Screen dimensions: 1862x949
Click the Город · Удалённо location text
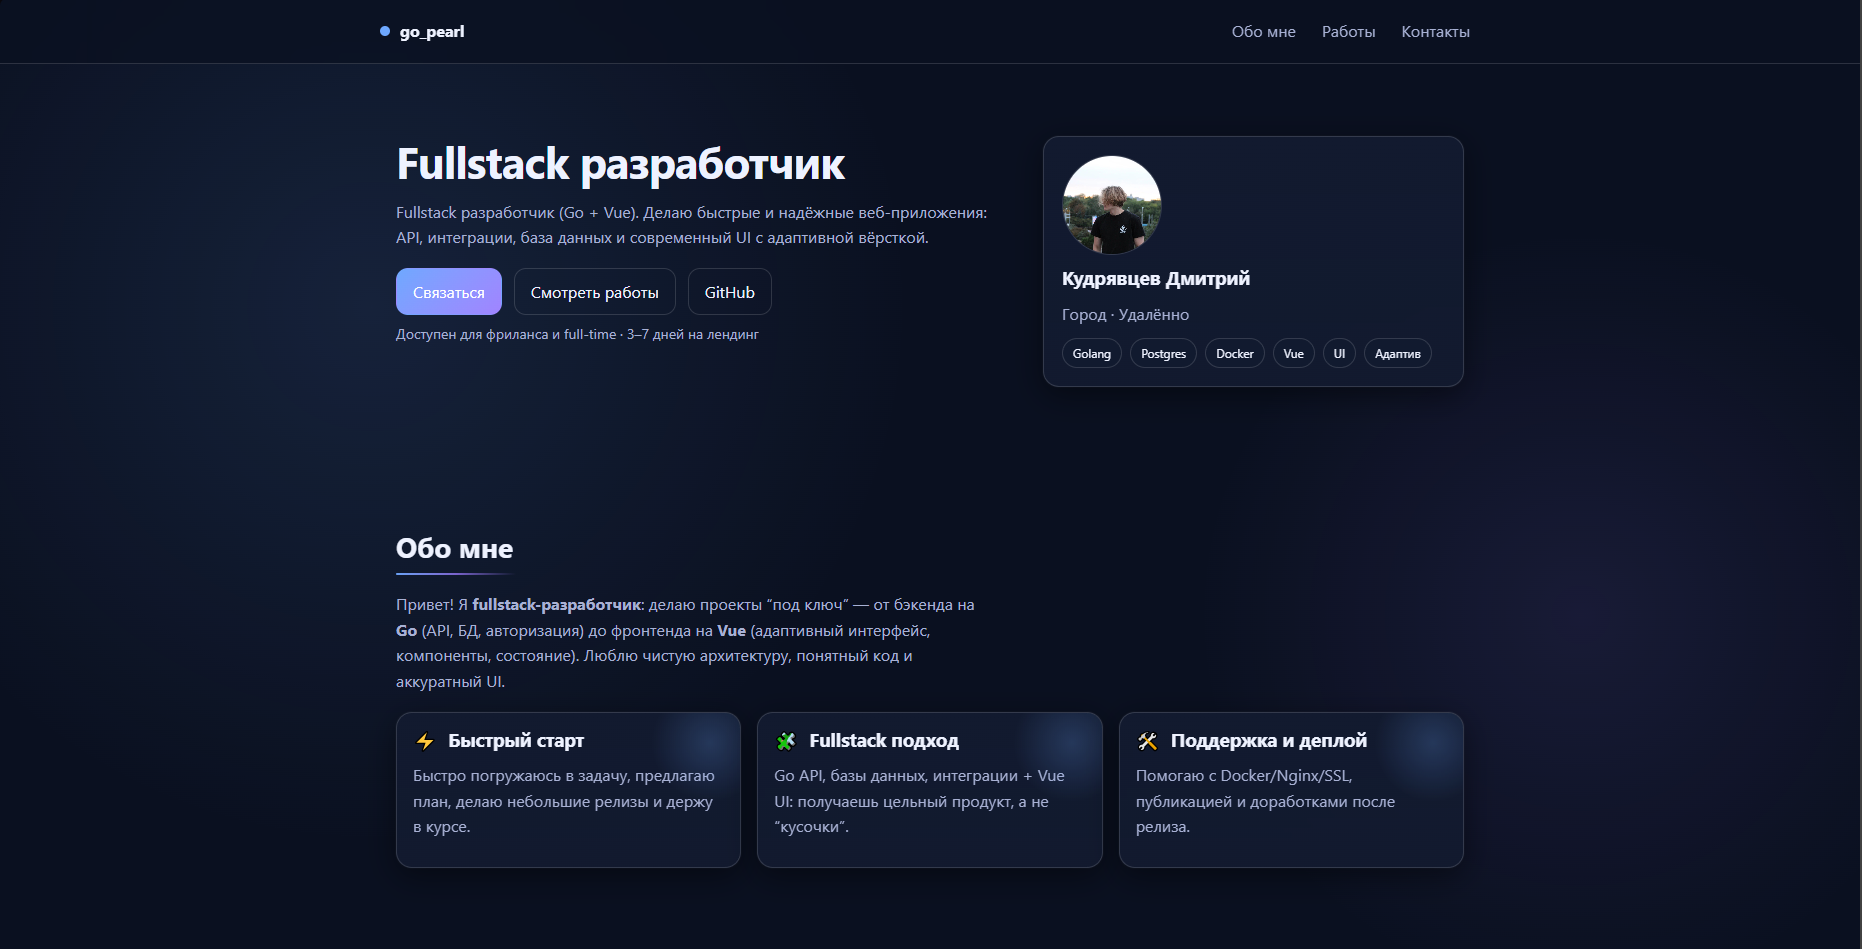pyautogui.click(x=1125, y=315)
